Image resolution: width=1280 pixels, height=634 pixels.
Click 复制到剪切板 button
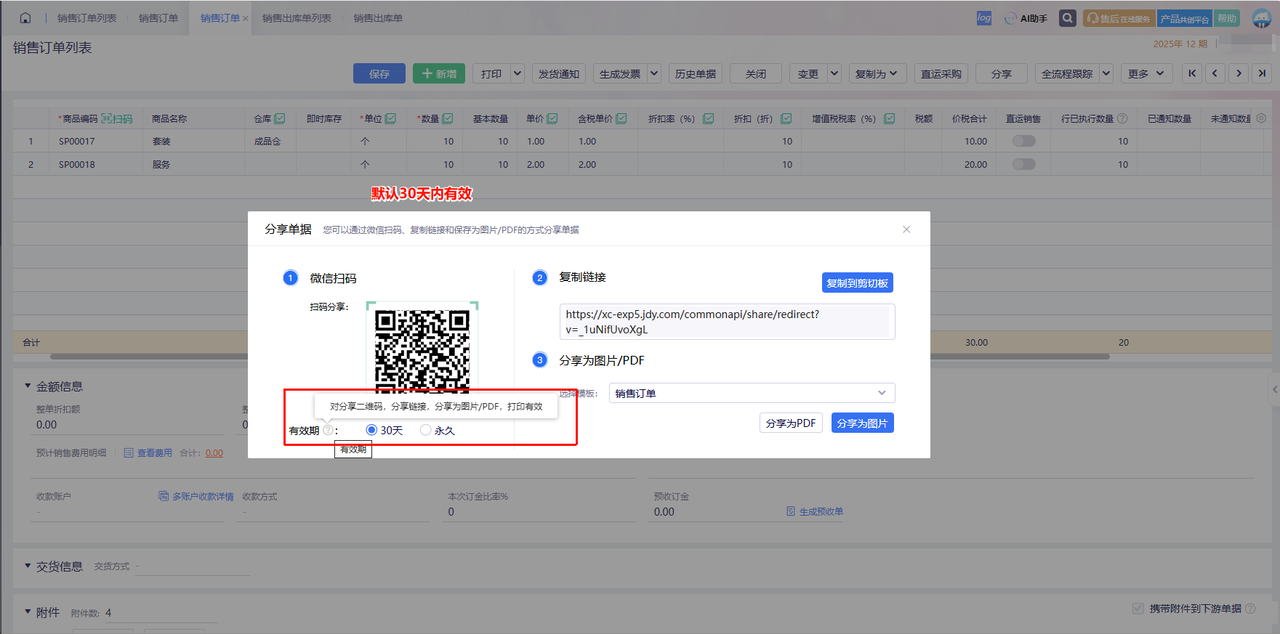pos(857,283)
